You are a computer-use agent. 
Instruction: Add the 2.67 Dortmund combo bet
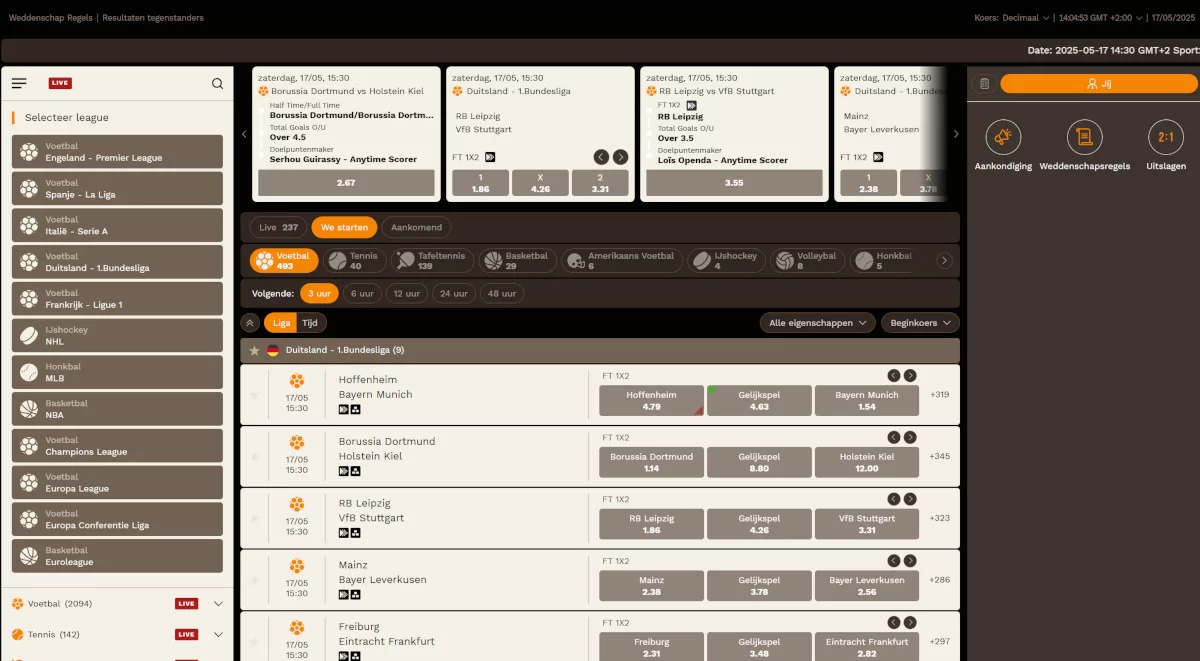tap(346, 183)
